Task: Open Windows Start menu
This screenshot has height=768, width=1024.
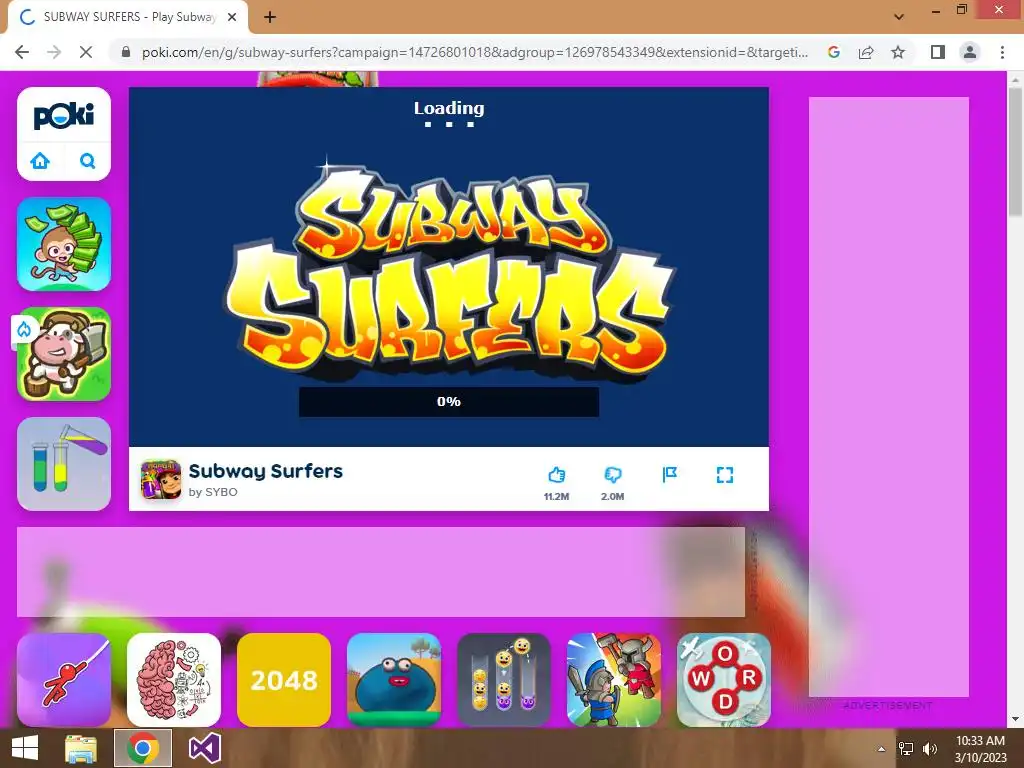Action: [x=25, y=748]
